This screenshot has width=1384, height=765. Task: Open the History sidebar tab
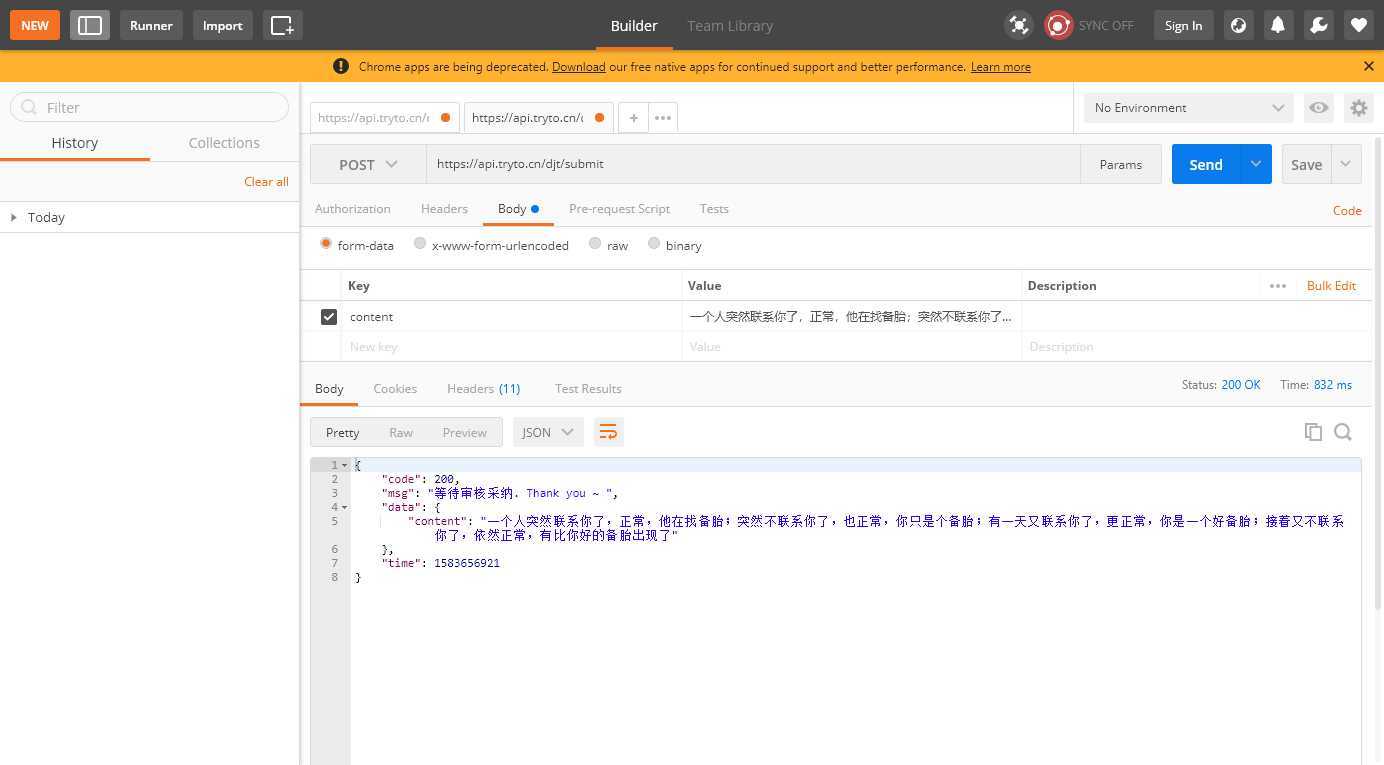tap(75, 143)
